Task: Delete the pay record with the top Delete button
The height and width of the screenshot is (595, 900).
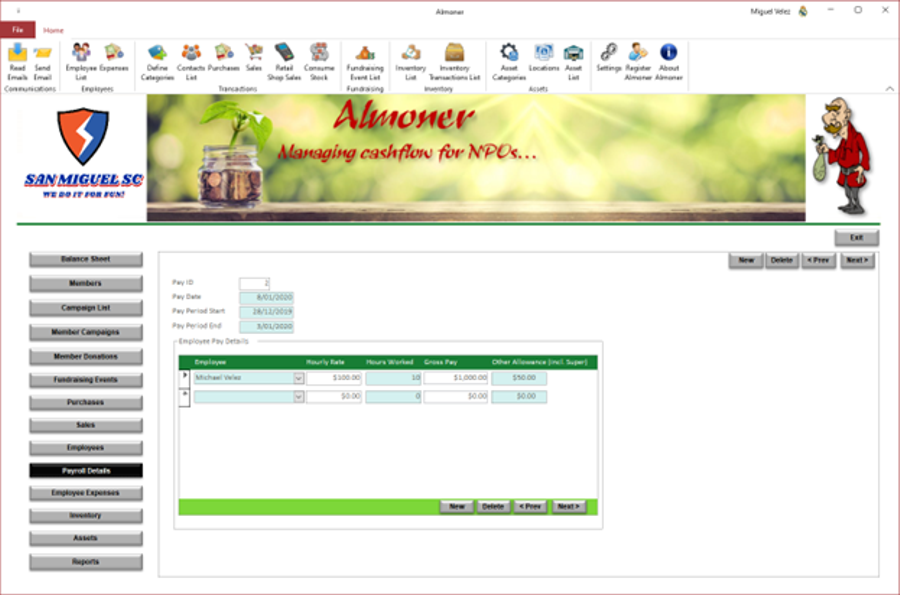Action: pyautogui.click(x=781, y=260)
